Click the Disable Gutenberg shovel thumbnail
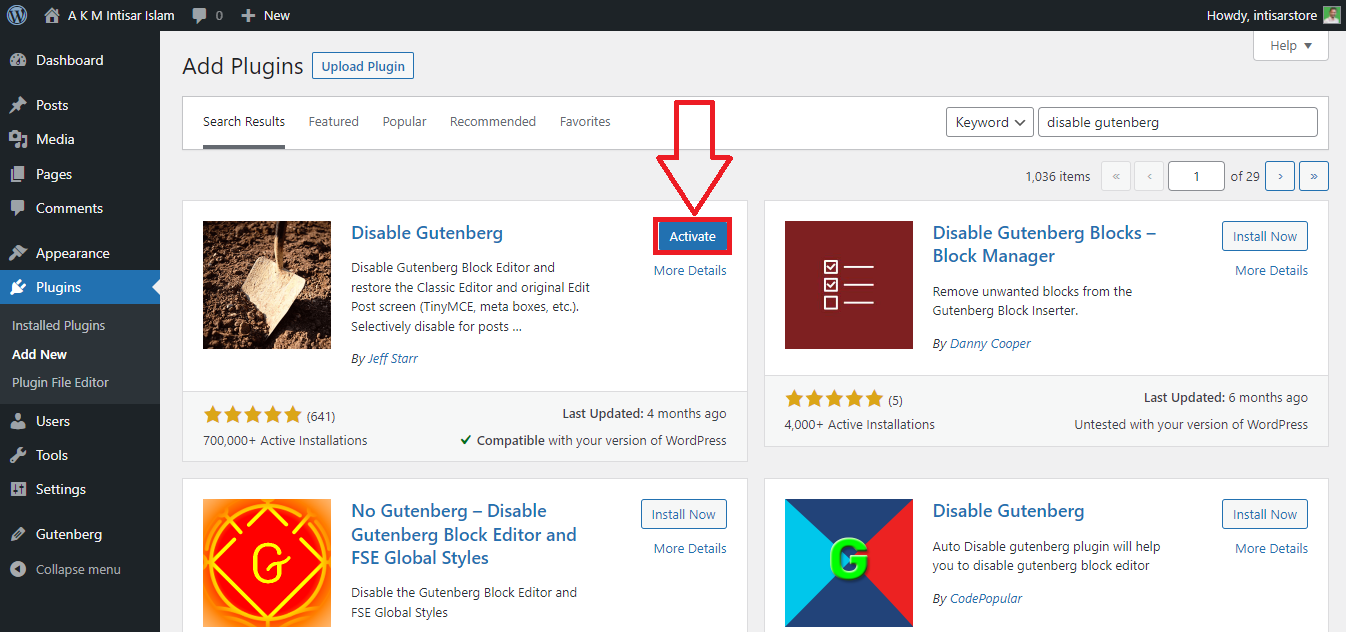 [x=267, y=285]
